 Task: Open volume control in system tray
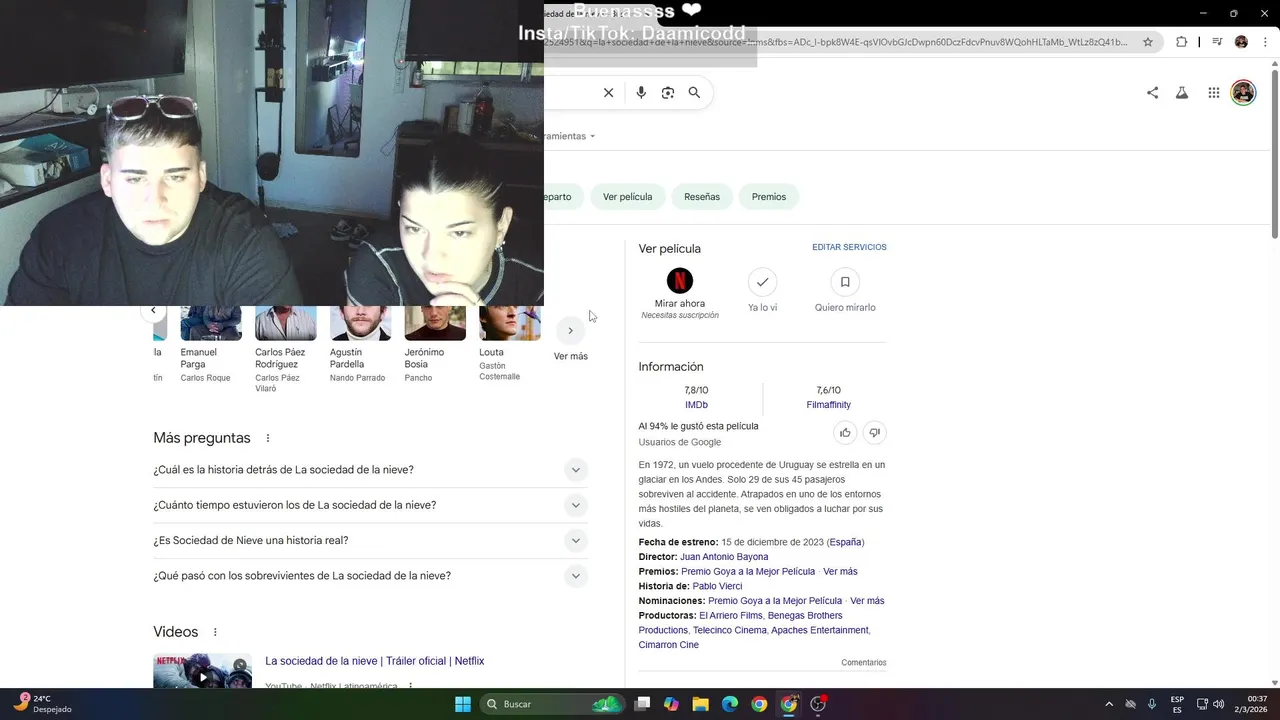point(1218,704)
